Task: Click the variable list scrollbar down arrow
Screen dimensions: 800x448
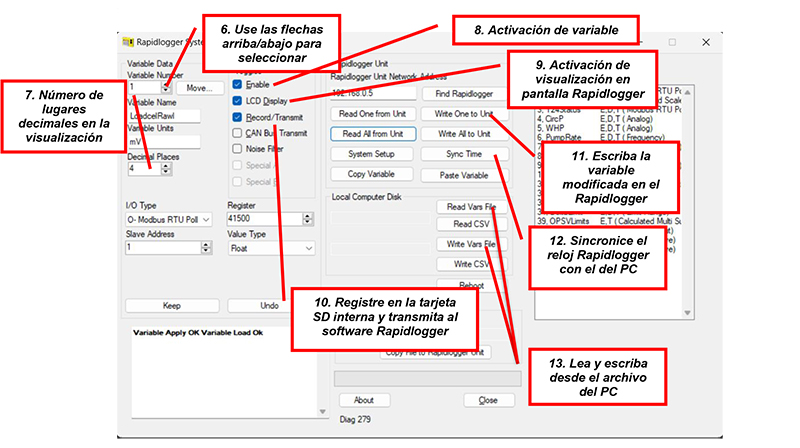Action: (687, 313)
